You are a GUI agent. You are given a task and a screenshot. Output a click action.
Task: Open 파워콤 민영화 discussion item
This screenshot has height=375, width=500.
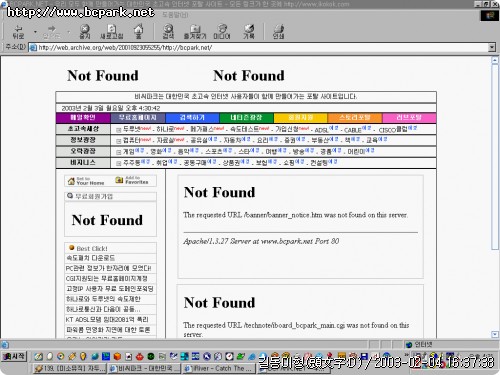coord(108,330)
